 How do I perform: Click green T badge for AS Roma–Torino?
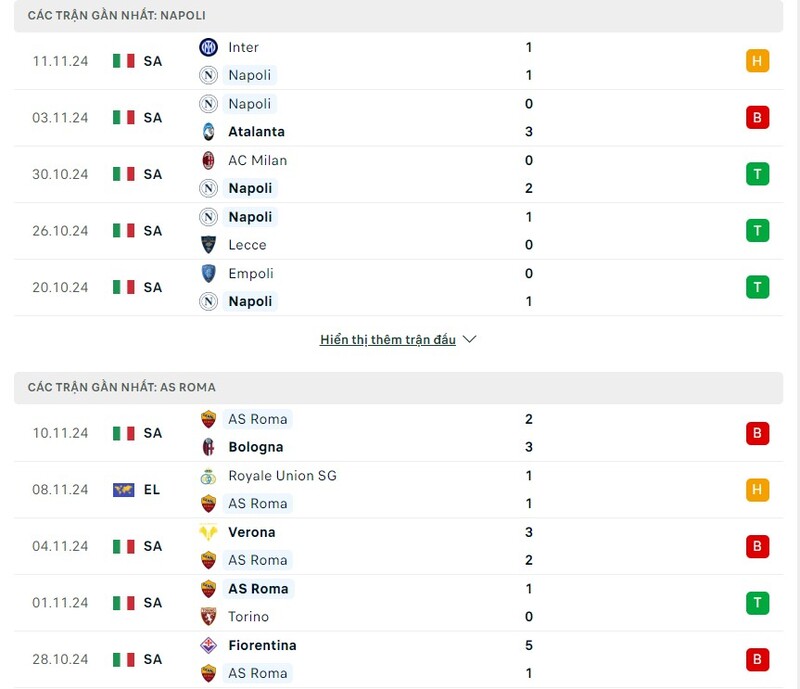point(757,603)
